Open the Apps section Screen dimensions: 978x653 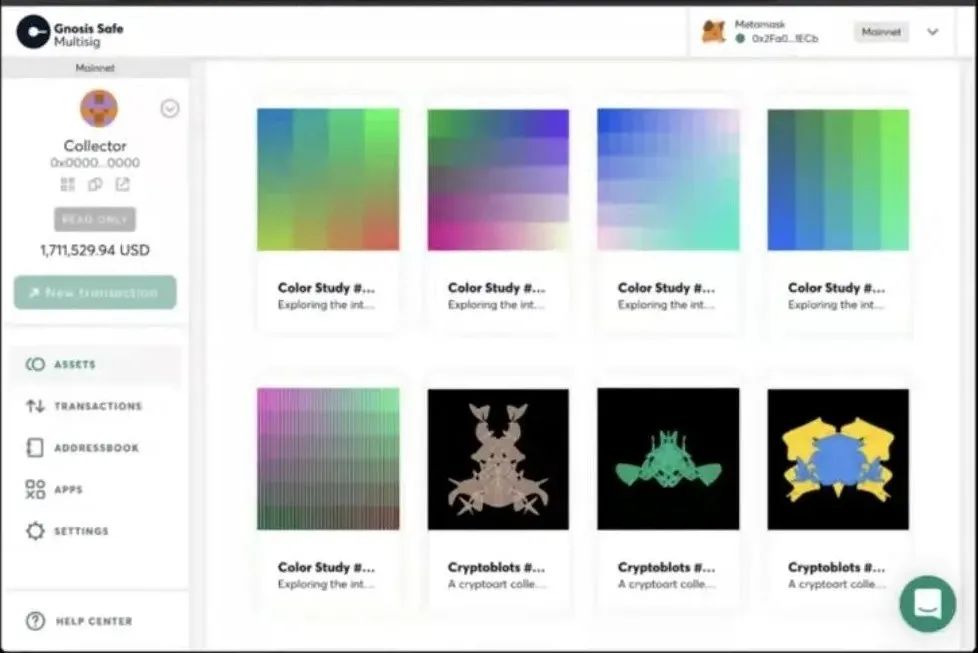pyautogui.click(x=68, y=490)
